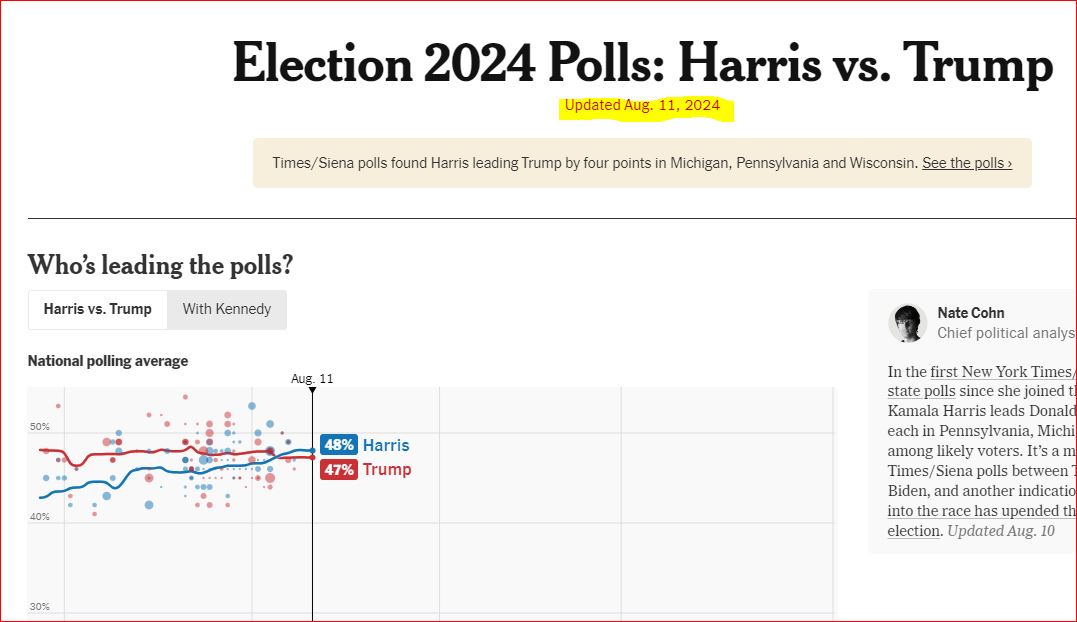The width and height of the screenshot is (1077, 622).
Task: Click the red dot ending Trump line
Action: [x=313, y=457]
